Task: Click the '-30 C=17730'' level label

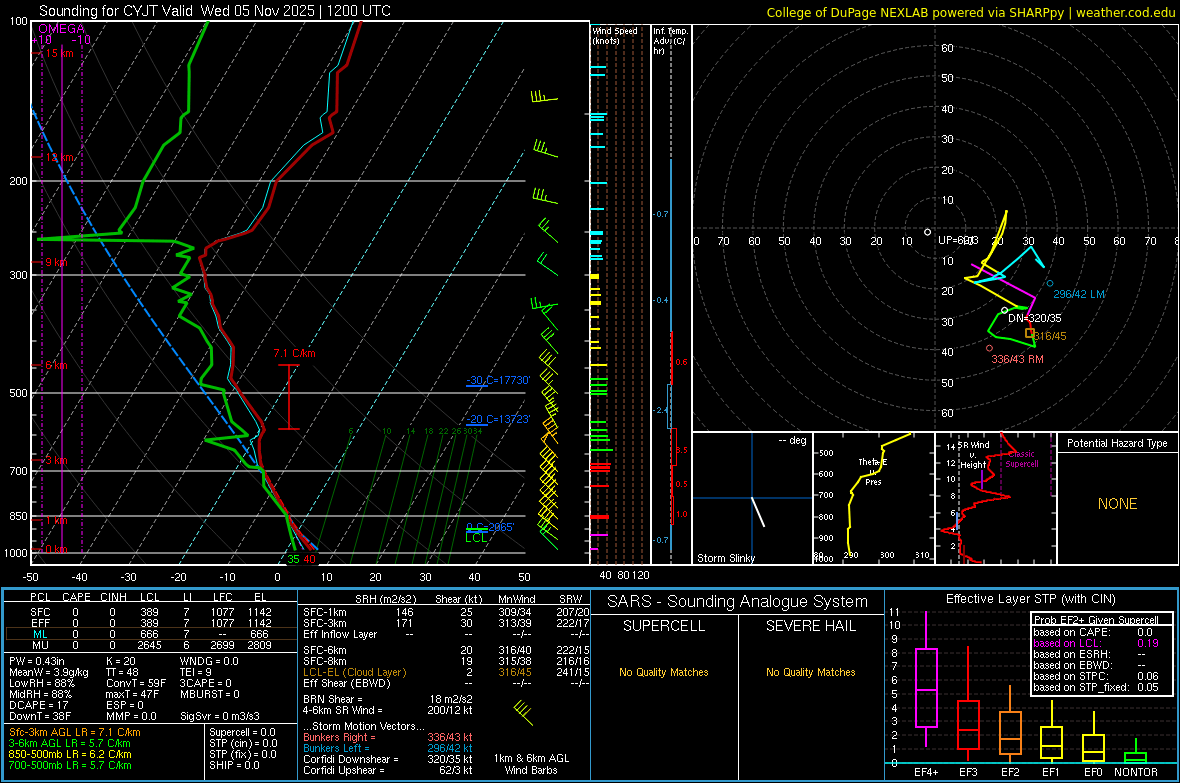Action: click(x=498, y=380)
